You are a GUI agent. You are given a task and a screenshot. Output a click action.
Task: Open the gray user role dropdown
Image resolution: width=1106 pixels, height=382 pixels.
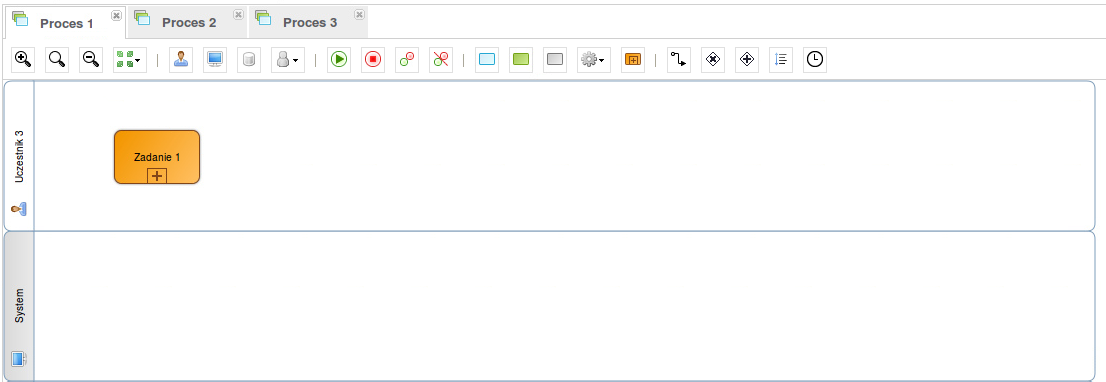coord(288,60)
